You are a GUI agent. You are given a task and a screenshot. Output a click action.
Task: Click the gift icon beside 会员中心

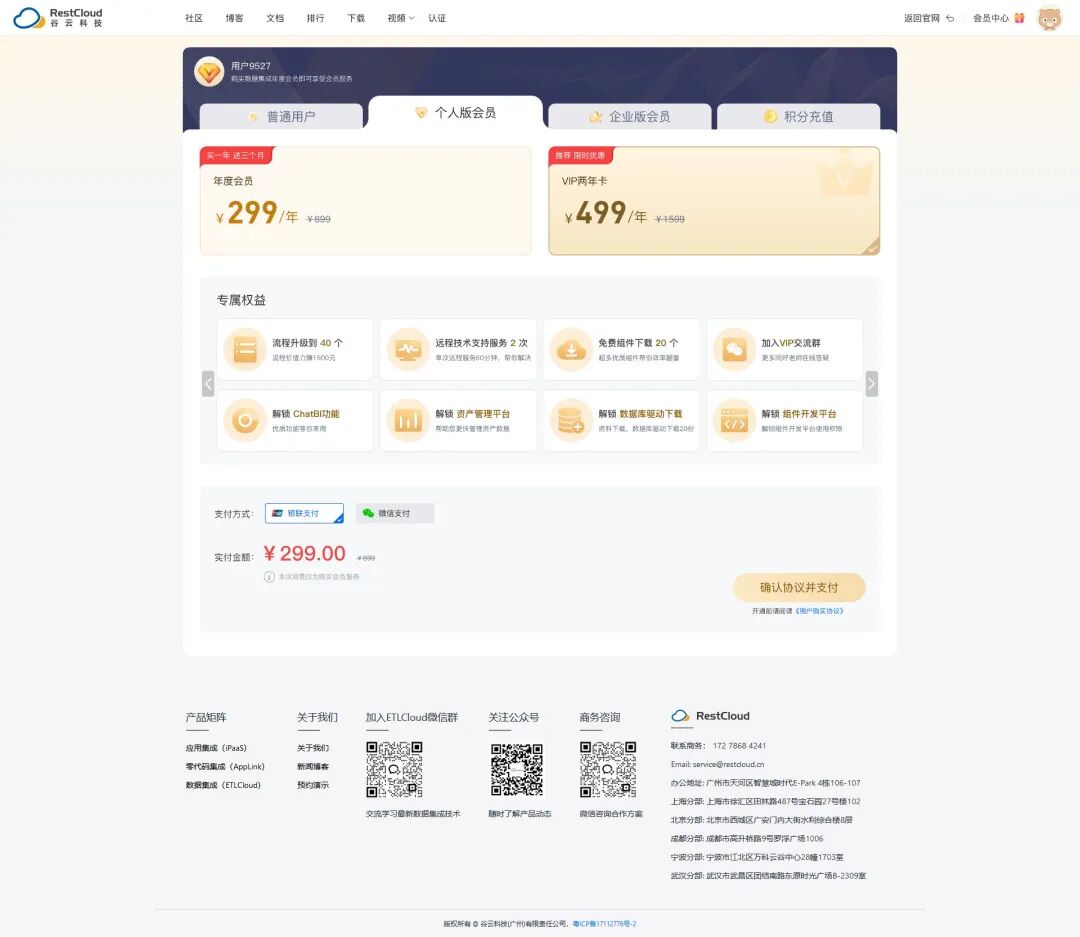click(x=1018, y=17)
